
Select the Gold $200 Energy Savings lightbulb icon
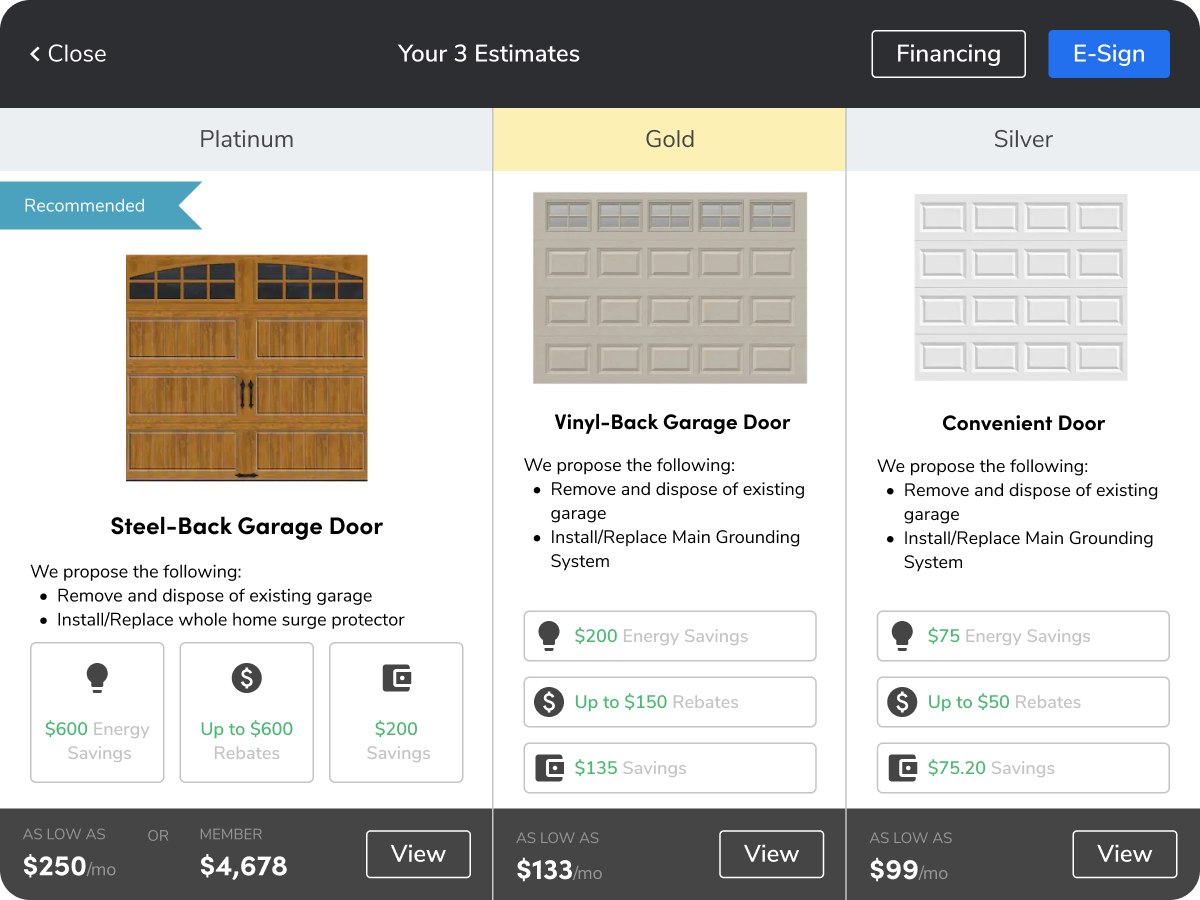(548, 635)
